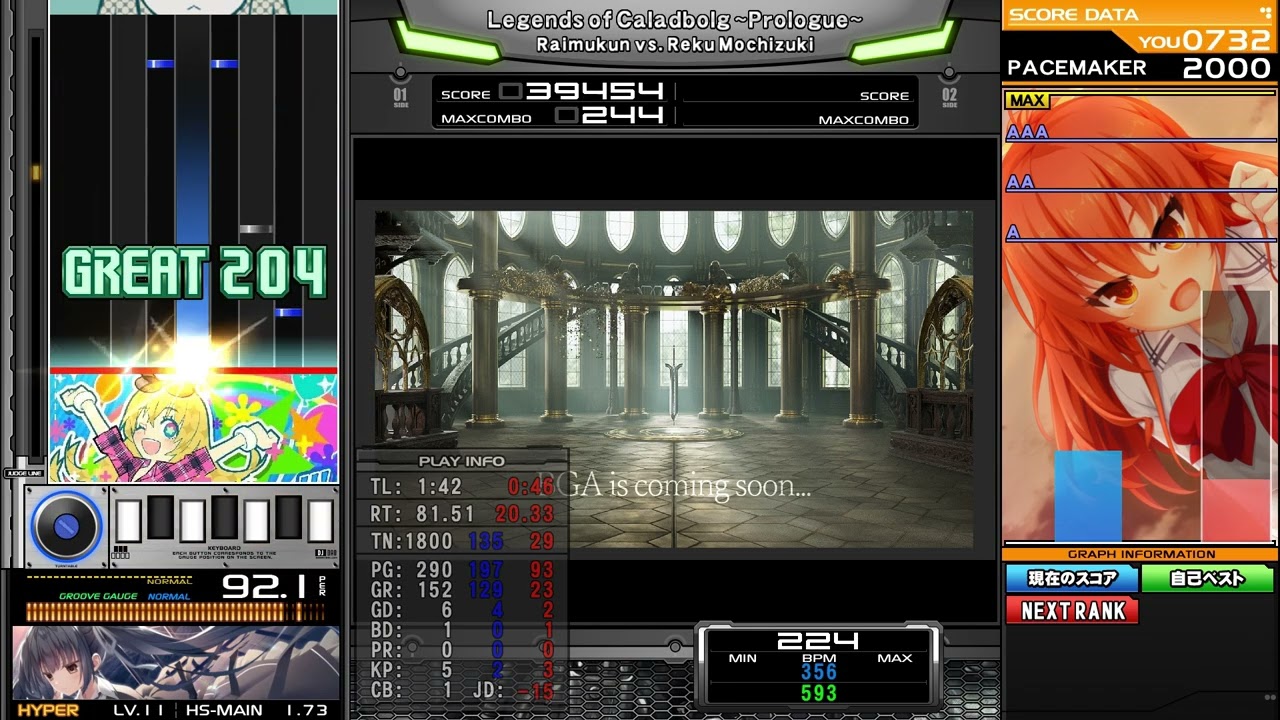Click the three-dot icon in SCORE DATA header
Screen dimensions: 1280x720
[1265, 13]
